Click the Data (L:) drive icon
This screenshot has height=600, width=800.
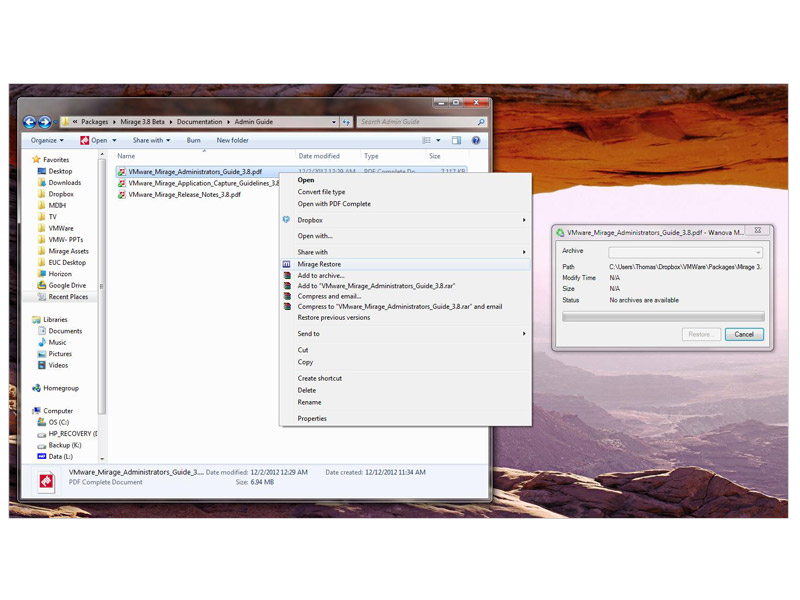[42, 457]
